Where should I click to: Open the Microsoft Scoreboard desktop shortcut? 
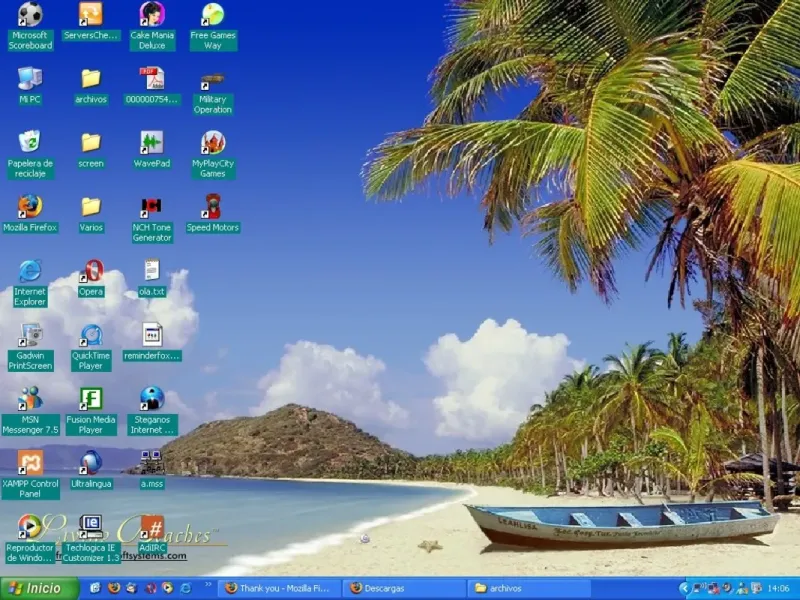(30, 26)
